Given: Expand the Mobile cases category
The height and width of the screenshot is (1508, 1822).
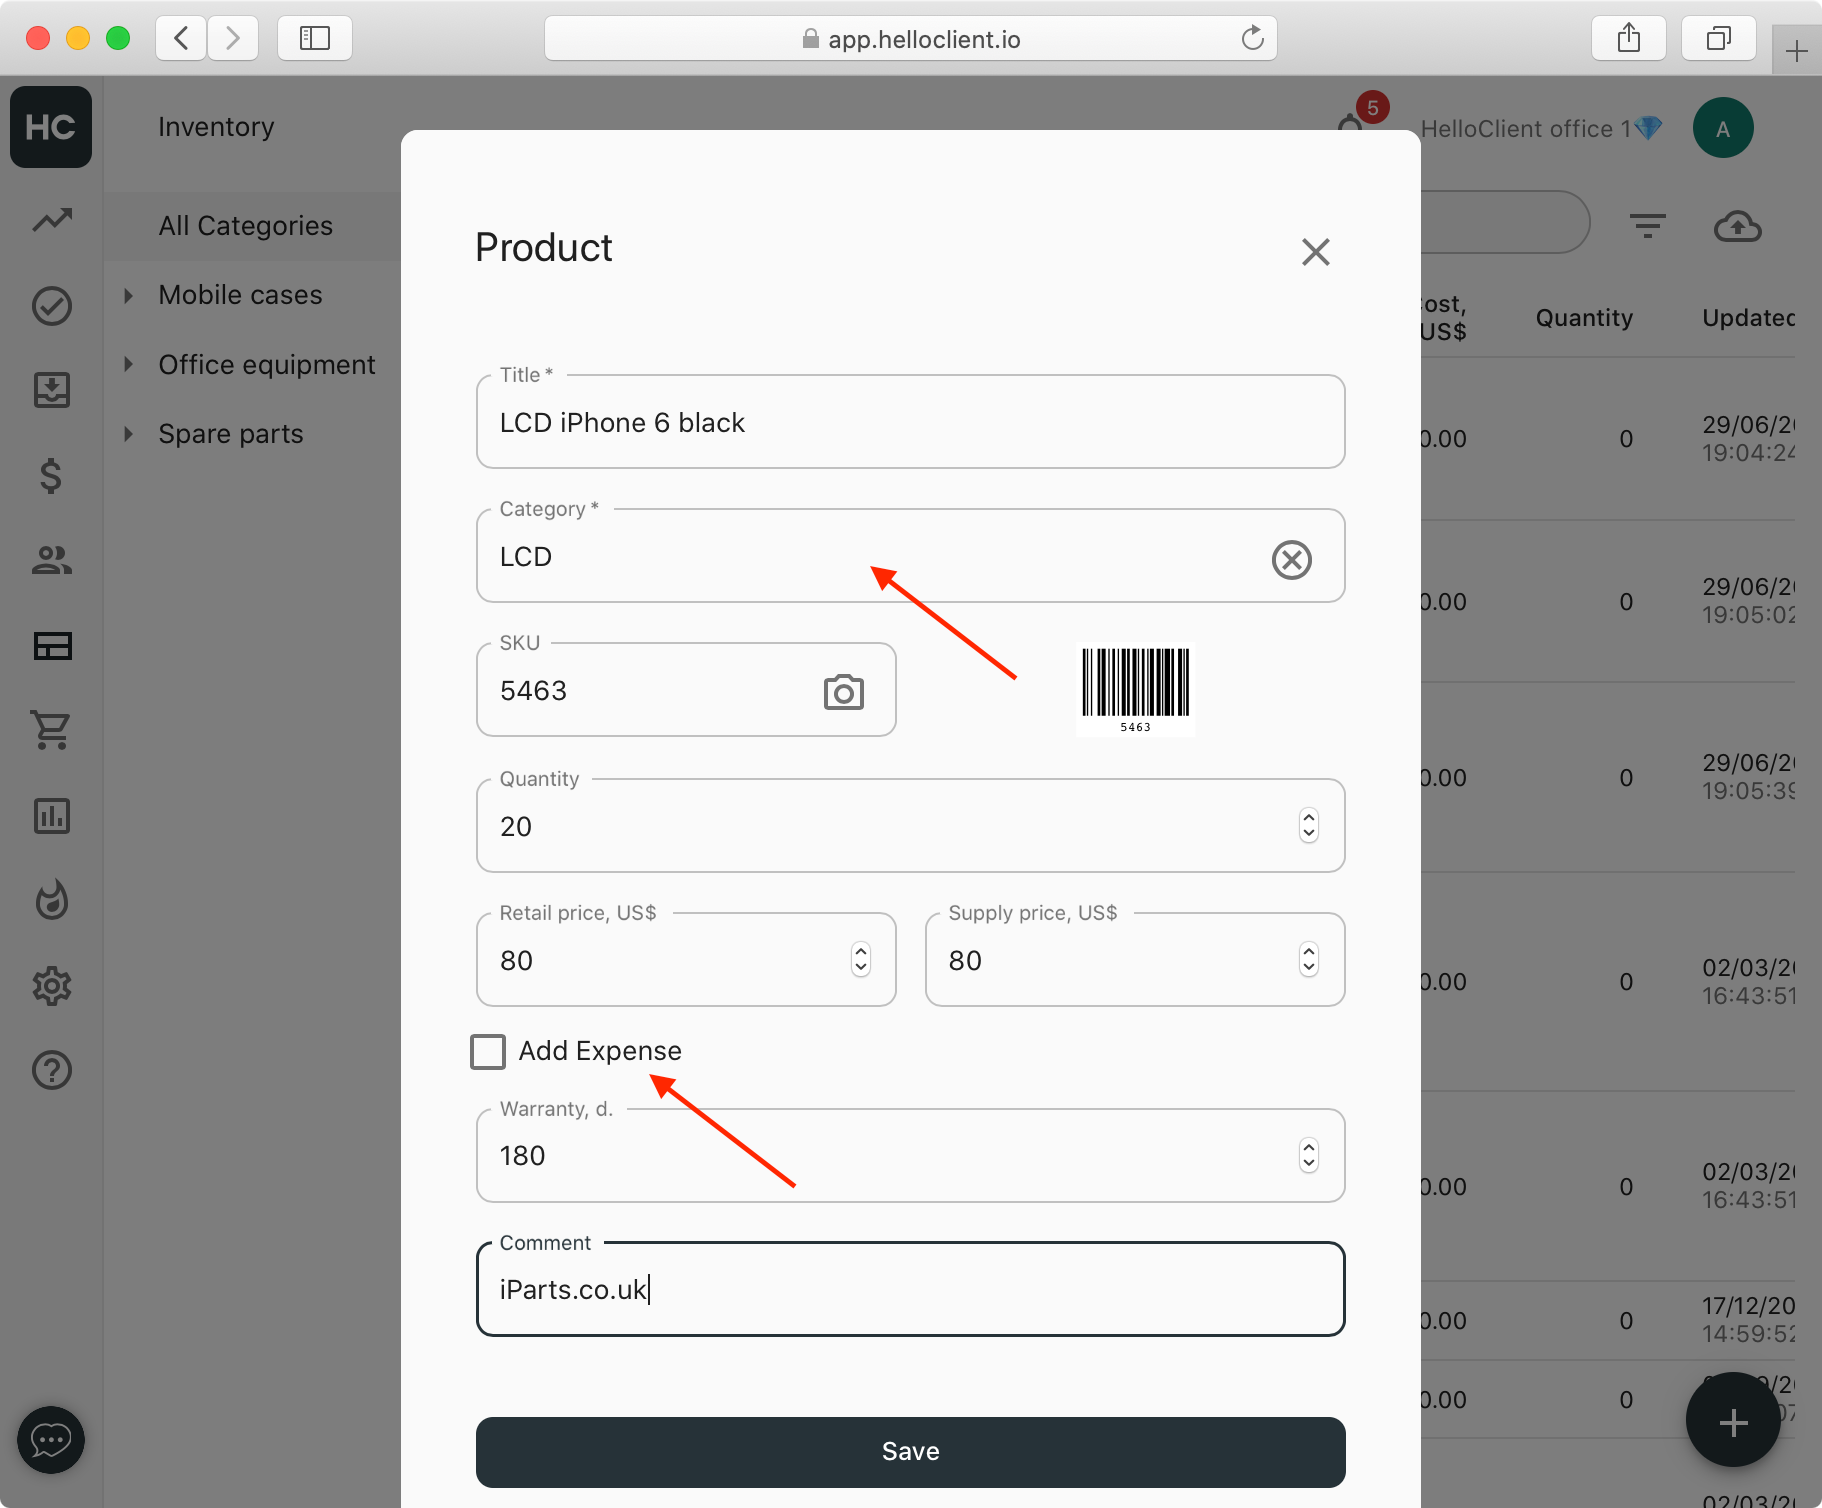Looking at the screenshot, I should pyautogui.click(x=128, y=295).
